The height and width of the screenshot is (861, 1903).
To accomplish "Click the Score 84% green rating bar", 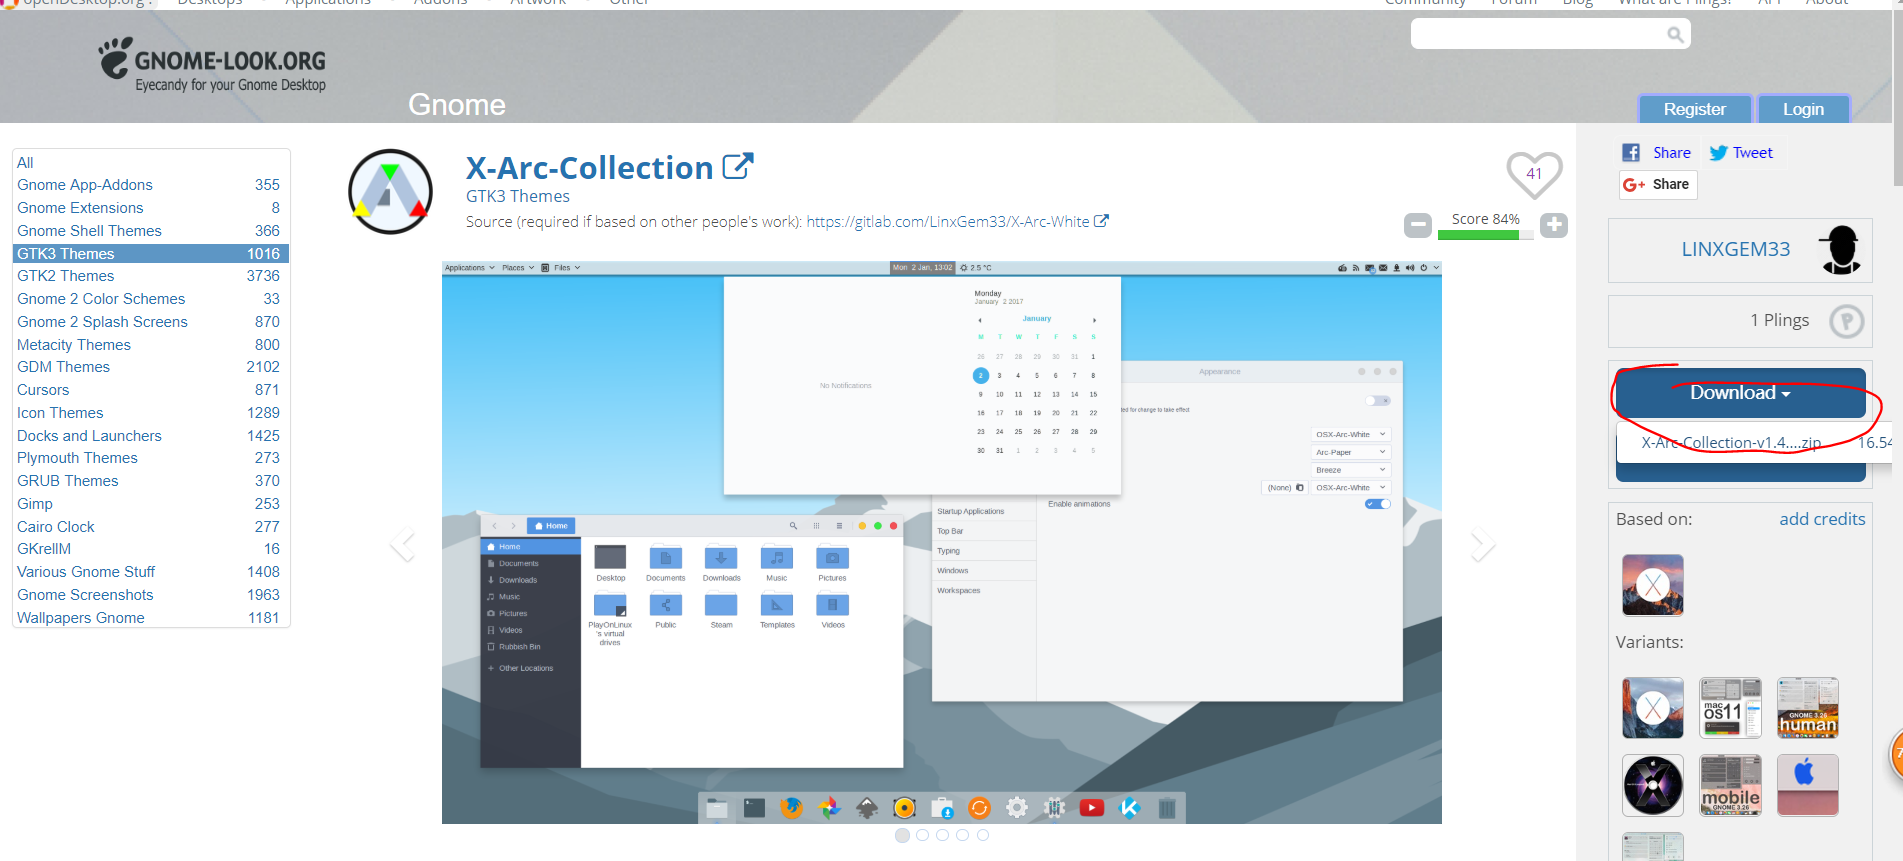I will (1485, 236).
